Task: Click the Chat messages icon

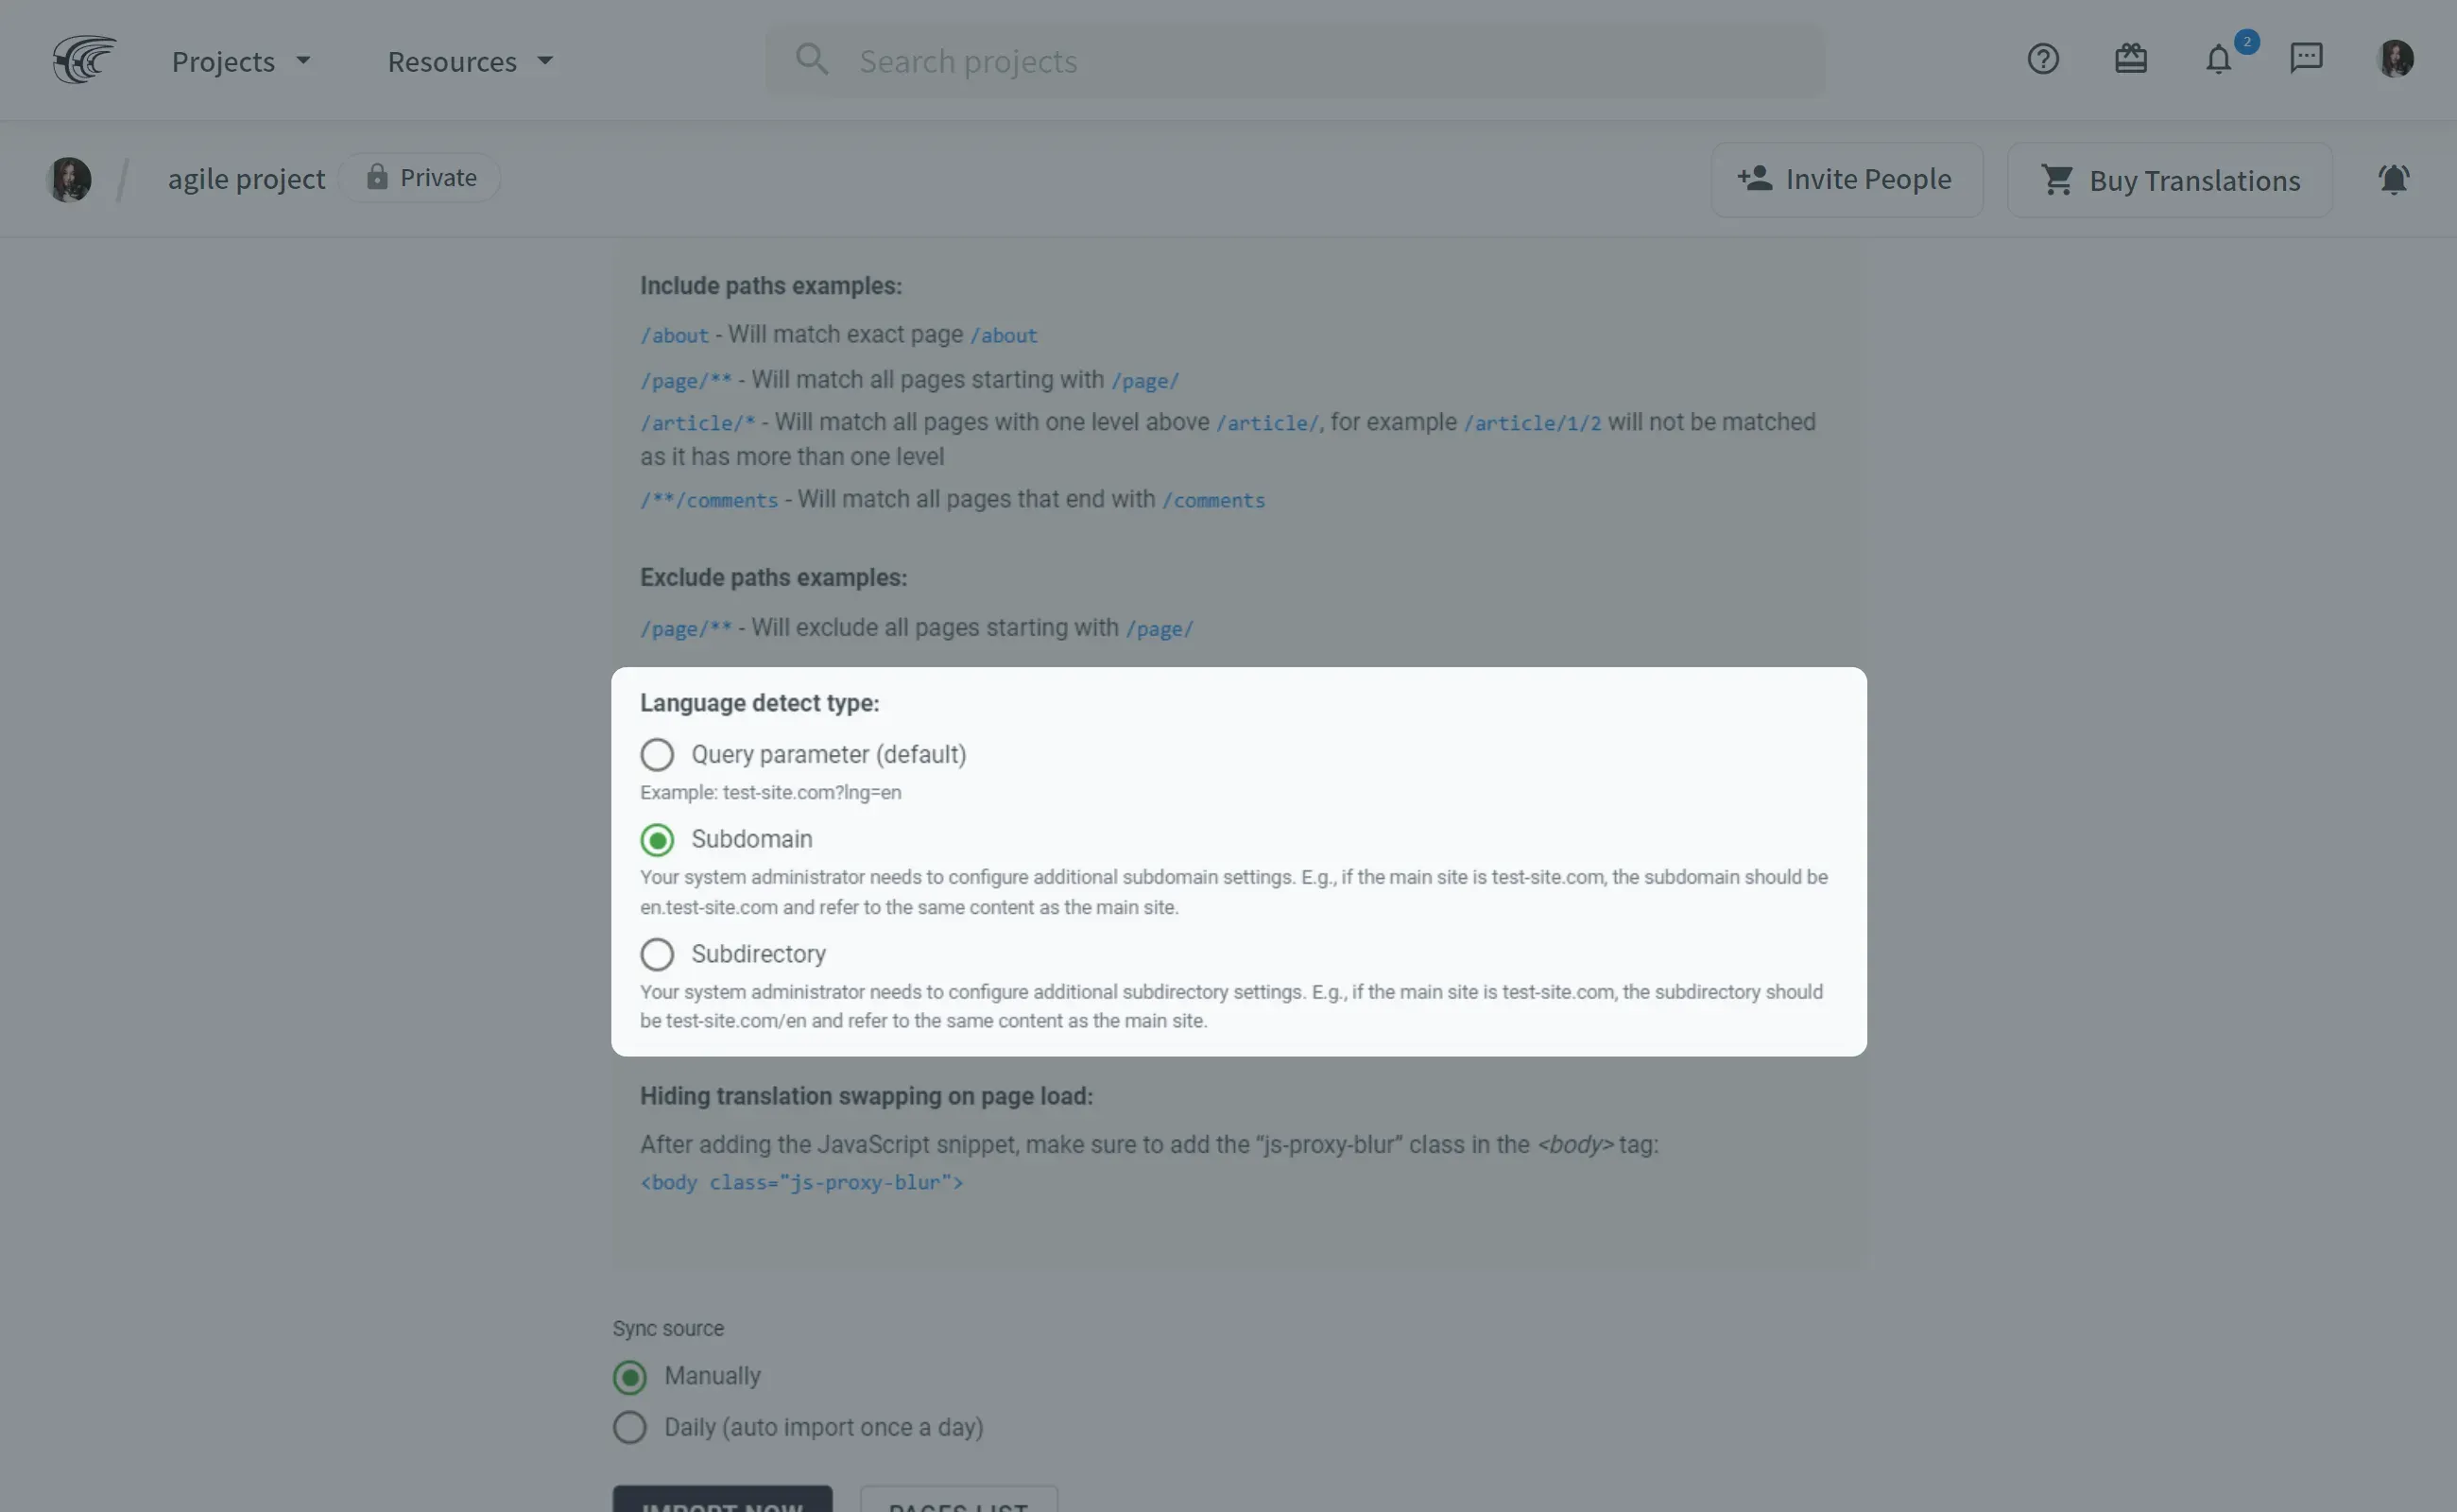Action: [x=2306, y=58]
